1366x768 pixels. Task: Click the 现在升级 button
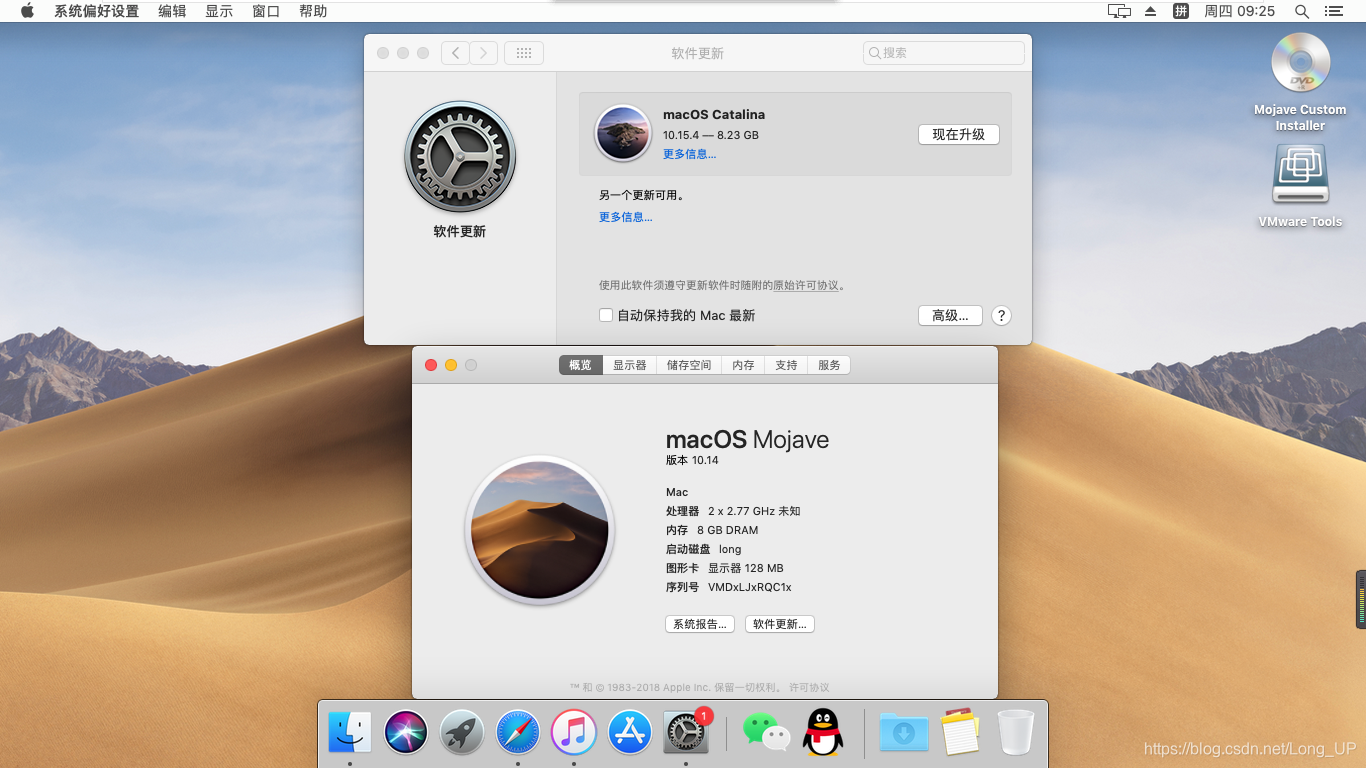(x=959, y=134)
